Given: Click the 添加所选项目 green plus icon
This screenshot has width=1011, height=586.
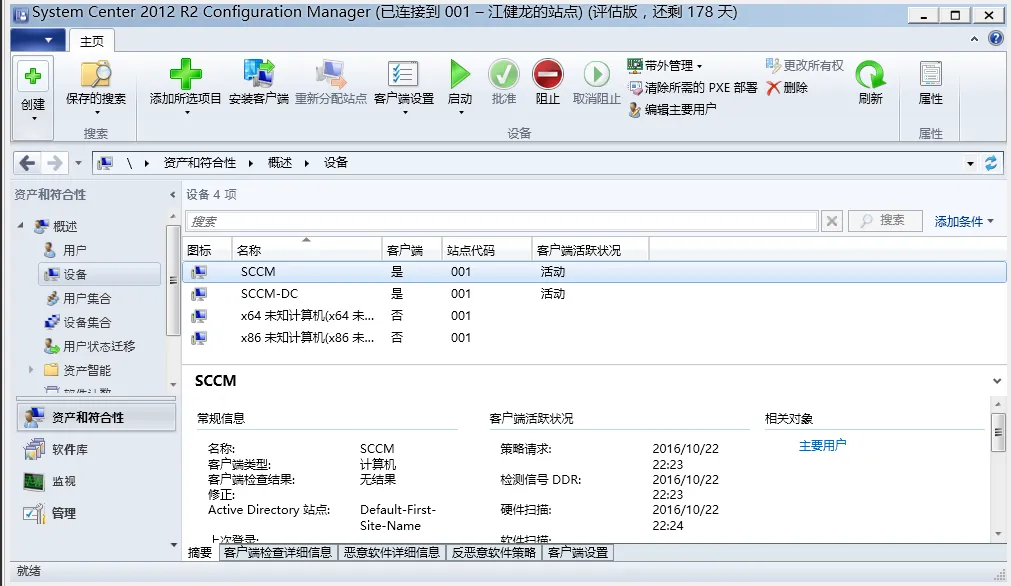Looking at the screenshot, I should 186,73.
